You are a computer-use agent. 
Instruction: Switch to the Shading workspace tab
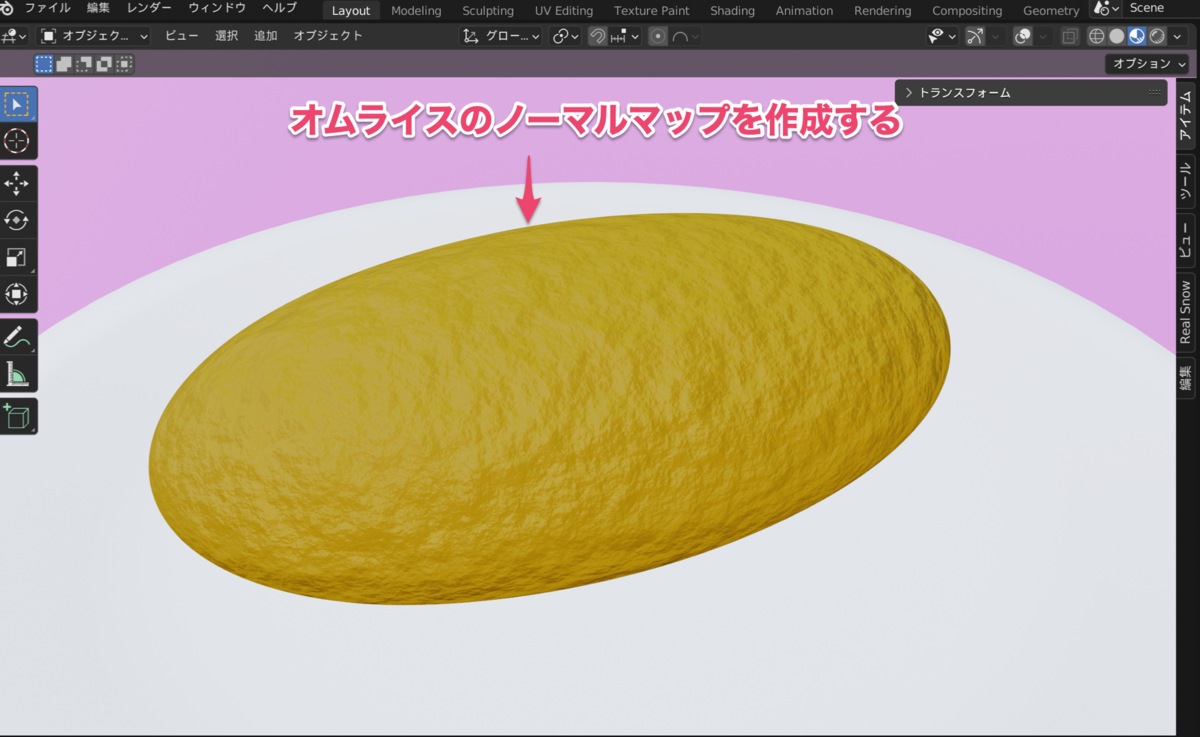tap(733, 11)
